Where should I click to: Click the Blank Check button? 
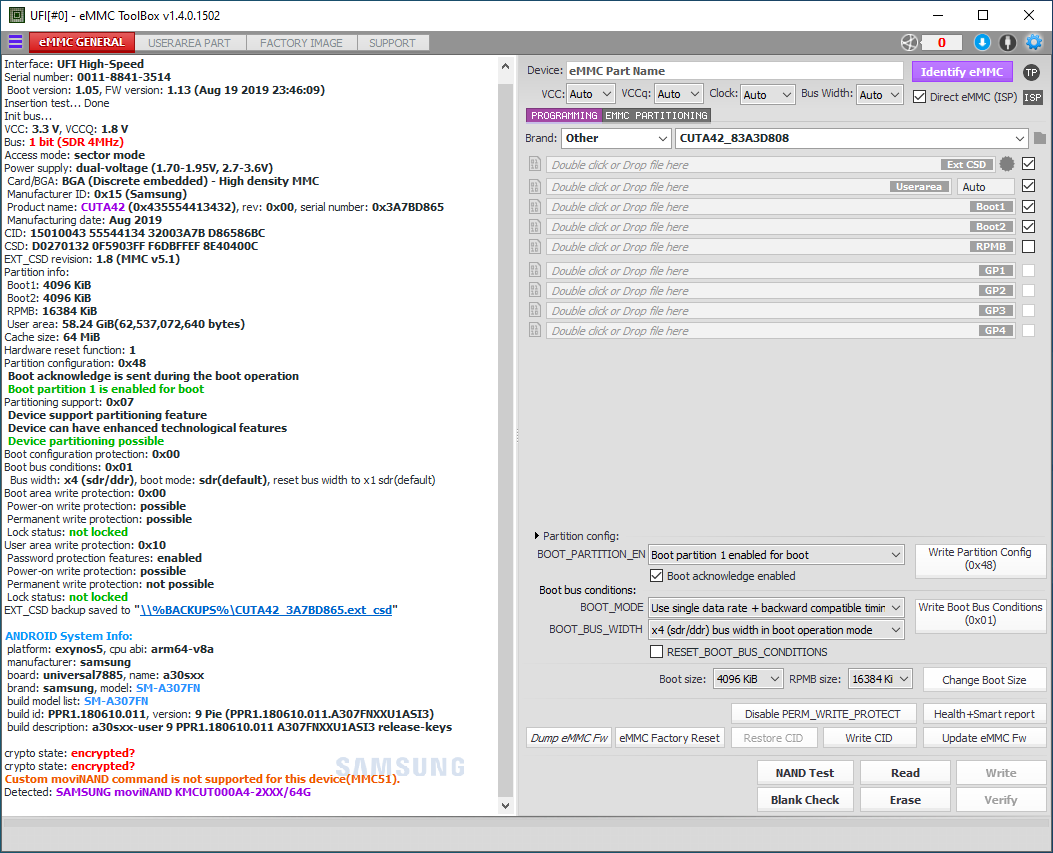tap(805, 800)
